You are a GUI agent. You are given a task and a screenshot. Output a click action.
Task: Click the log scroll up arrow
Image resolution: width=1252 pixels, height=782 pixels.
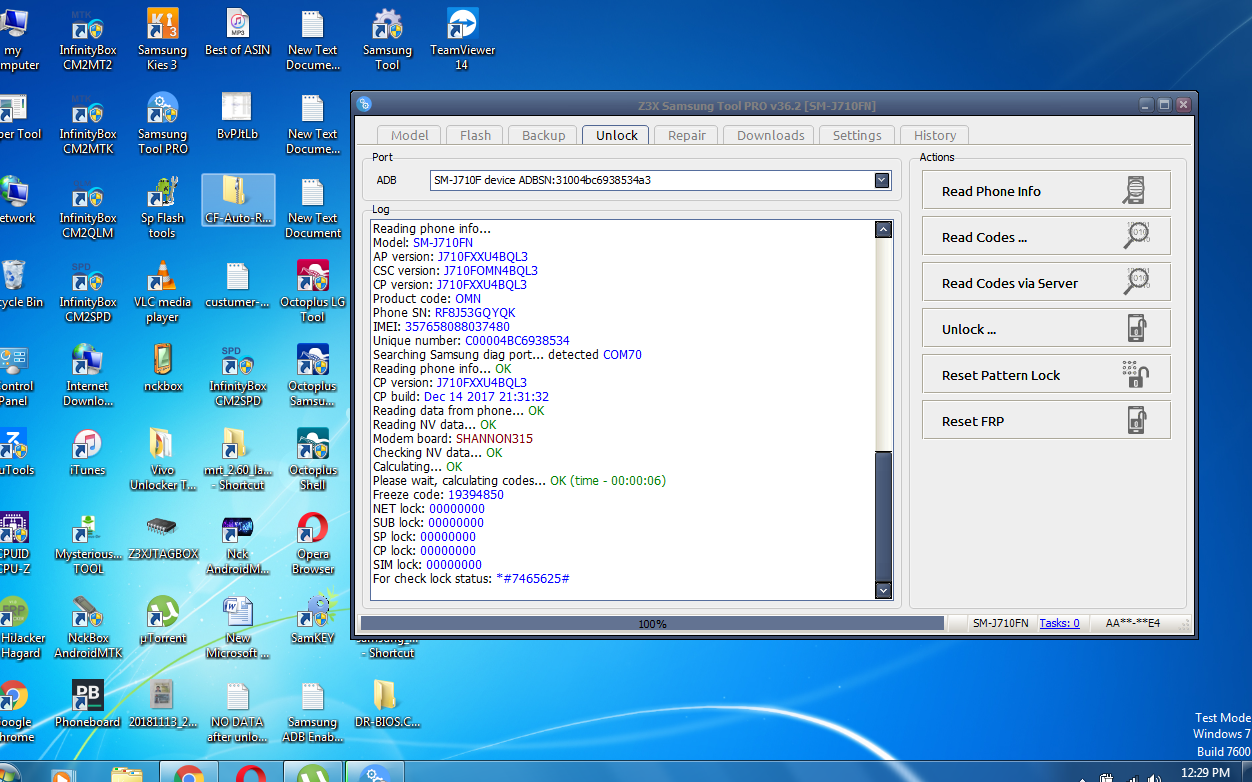pos(883,229)
